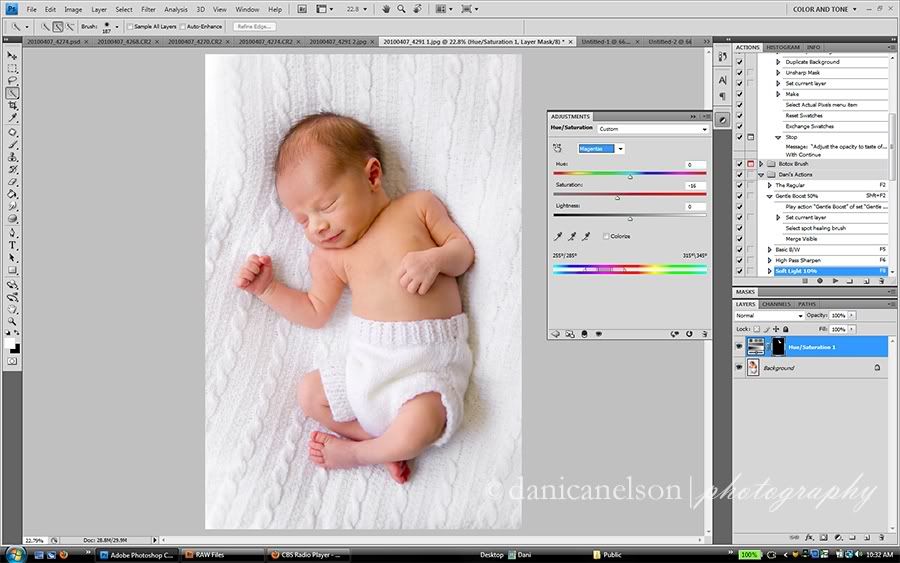Reset adjustment defaults in Adjustments panel

pos(689,334)
